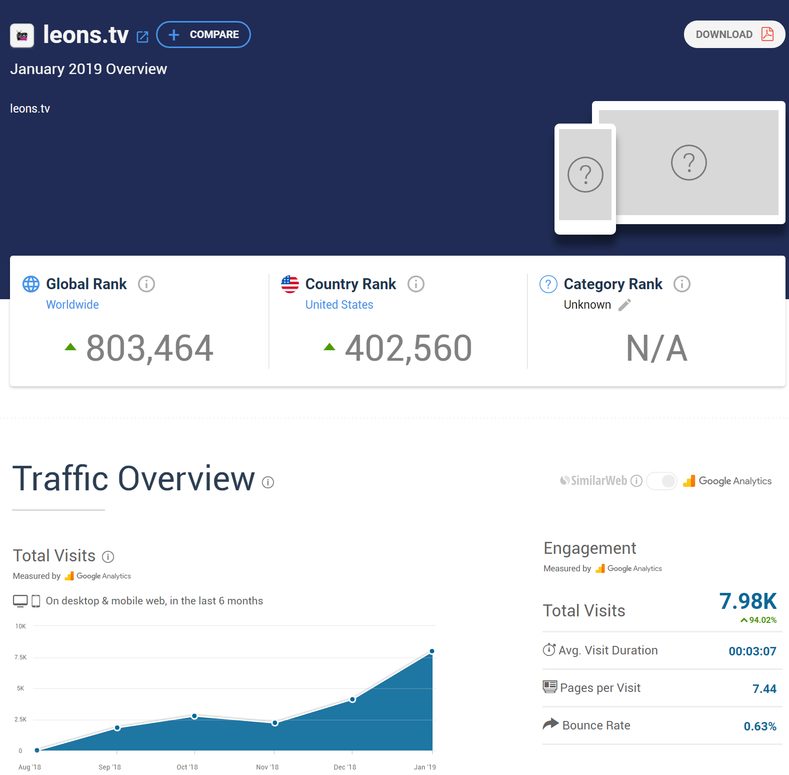Open leons.tv external link icon

click(x=142, y=36)
